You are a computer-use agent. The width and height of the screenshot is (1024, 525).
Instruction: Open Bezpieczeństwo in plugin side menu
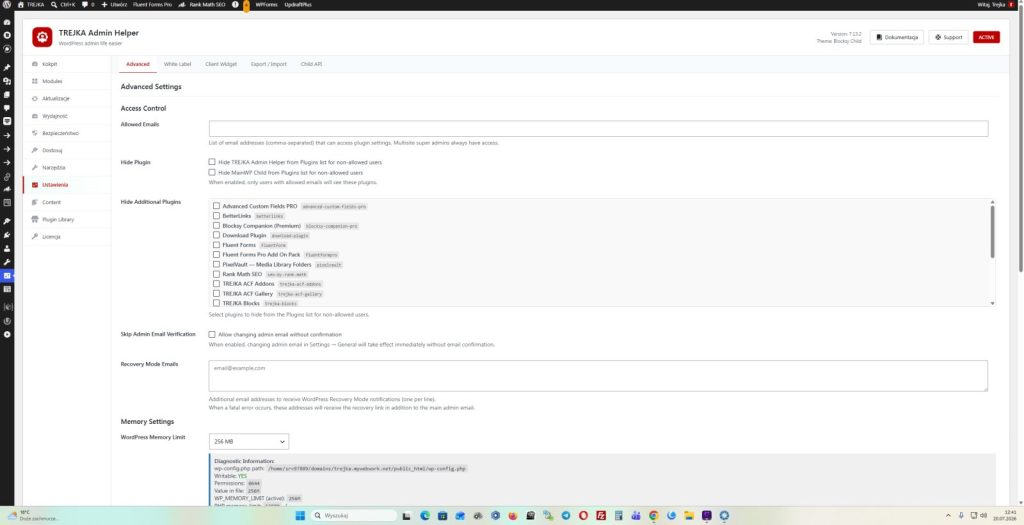tap(67, 133)
